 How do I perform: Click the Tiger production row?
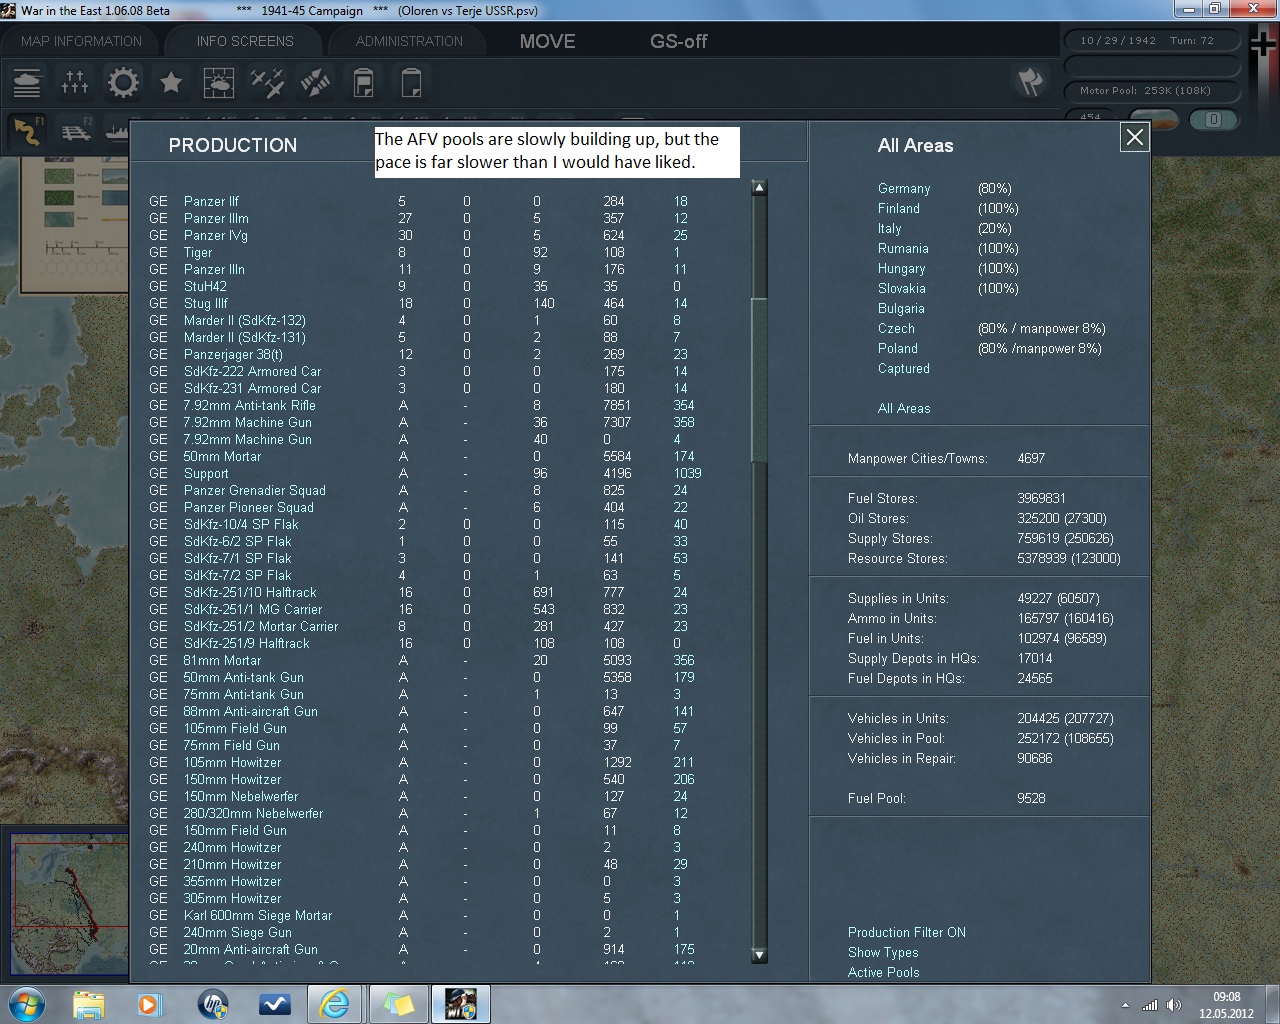pyautogui.click(x=420, y=252)
